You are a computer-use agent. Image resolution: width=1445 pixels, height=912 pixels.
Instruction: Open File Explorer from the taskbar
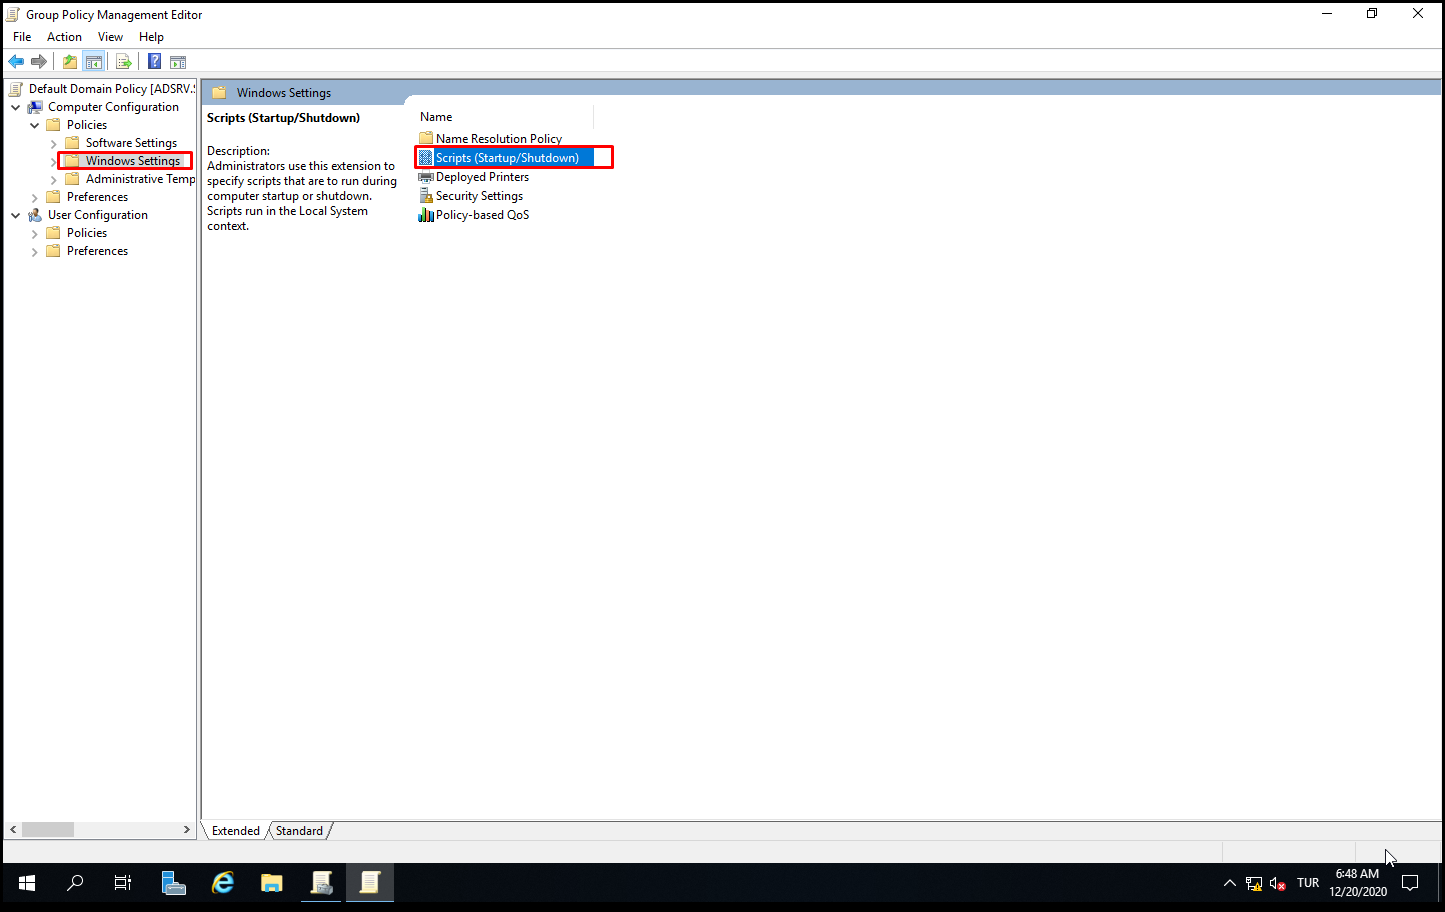[x=272, y=883]
